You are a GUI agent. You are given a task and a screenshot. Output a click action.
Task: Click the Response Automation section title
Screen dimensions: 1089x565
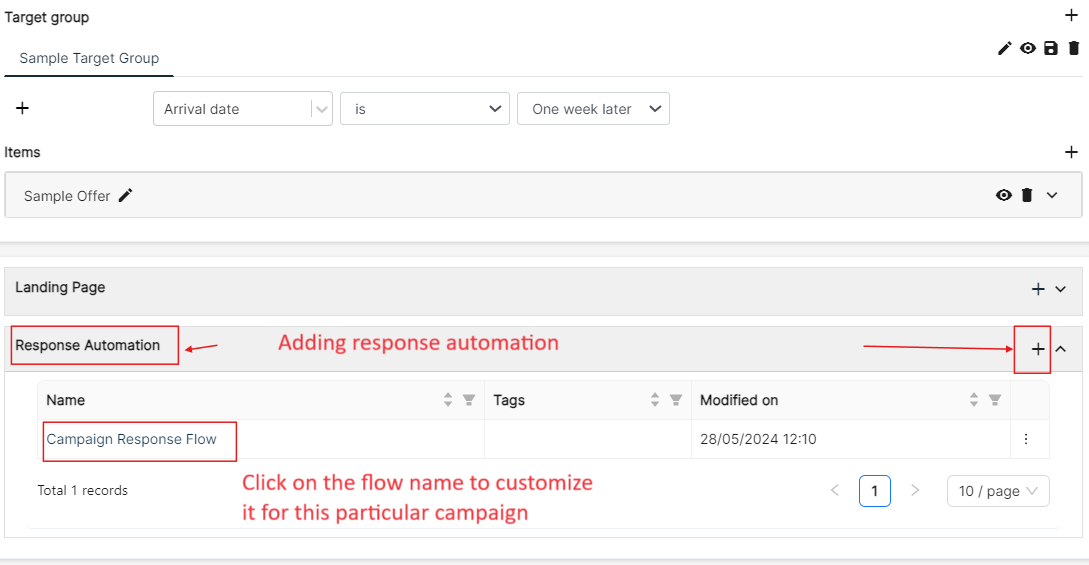coord(88,345)
